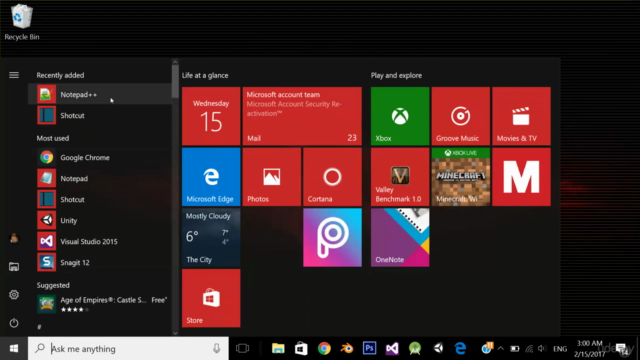The height and width of the screenshot is (360, 640).
Task: Click the Play and explore group header
Action: point(396,75)
